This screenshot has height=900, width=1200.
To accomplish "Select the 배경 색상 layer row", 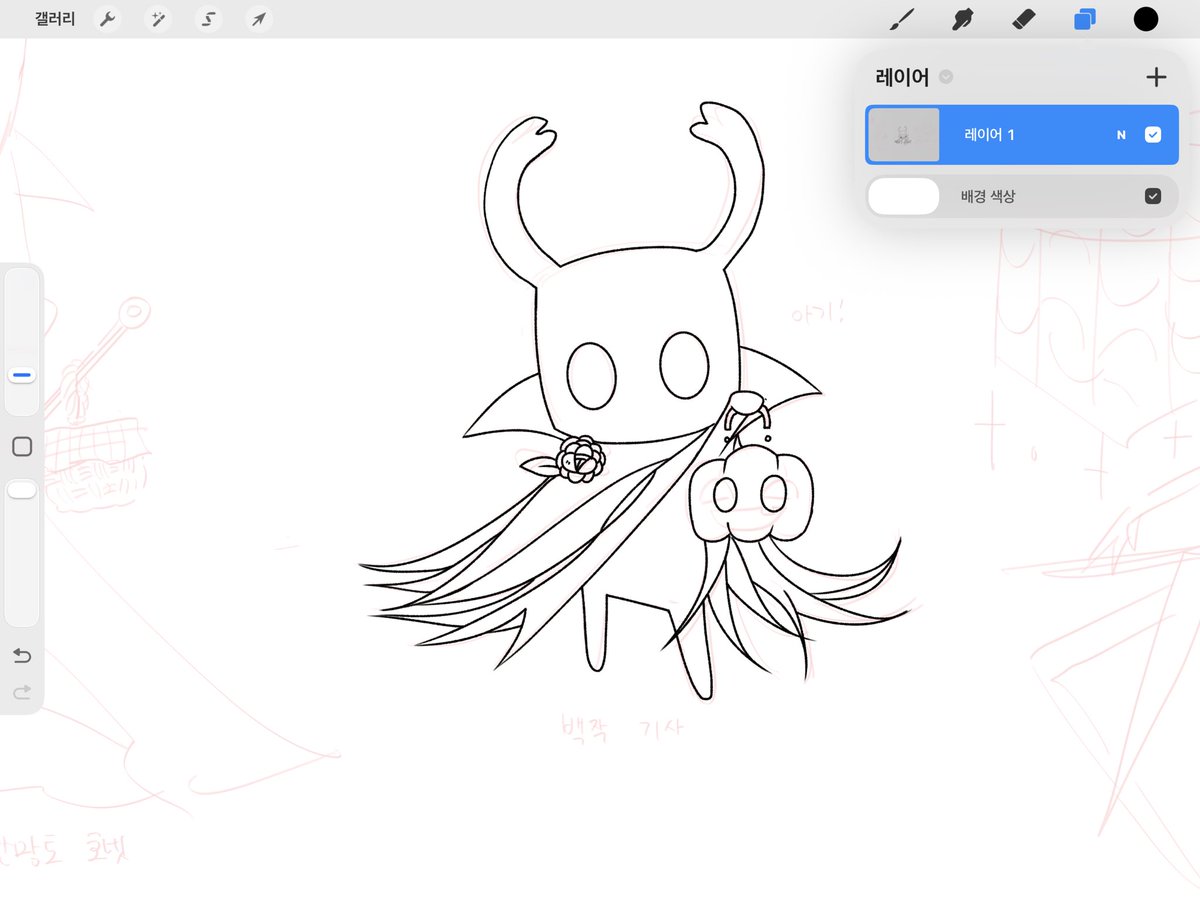I will [x=1022, y=197].
